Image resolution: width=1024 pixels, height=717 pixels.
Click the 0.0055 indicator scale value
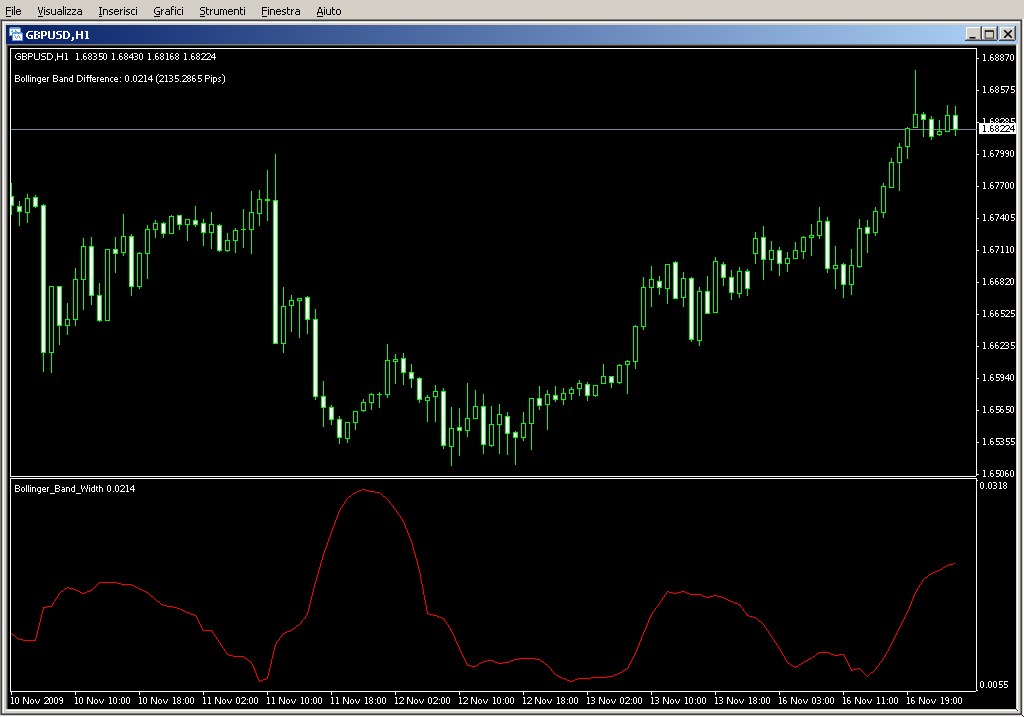pos(993,684)
